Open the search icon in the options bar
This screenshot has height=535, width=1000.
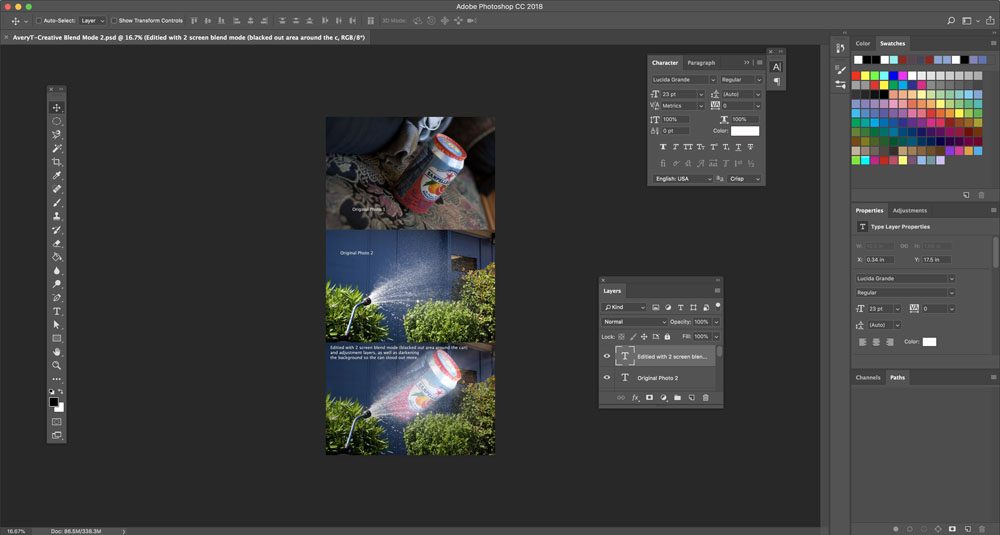coord(951,20)
